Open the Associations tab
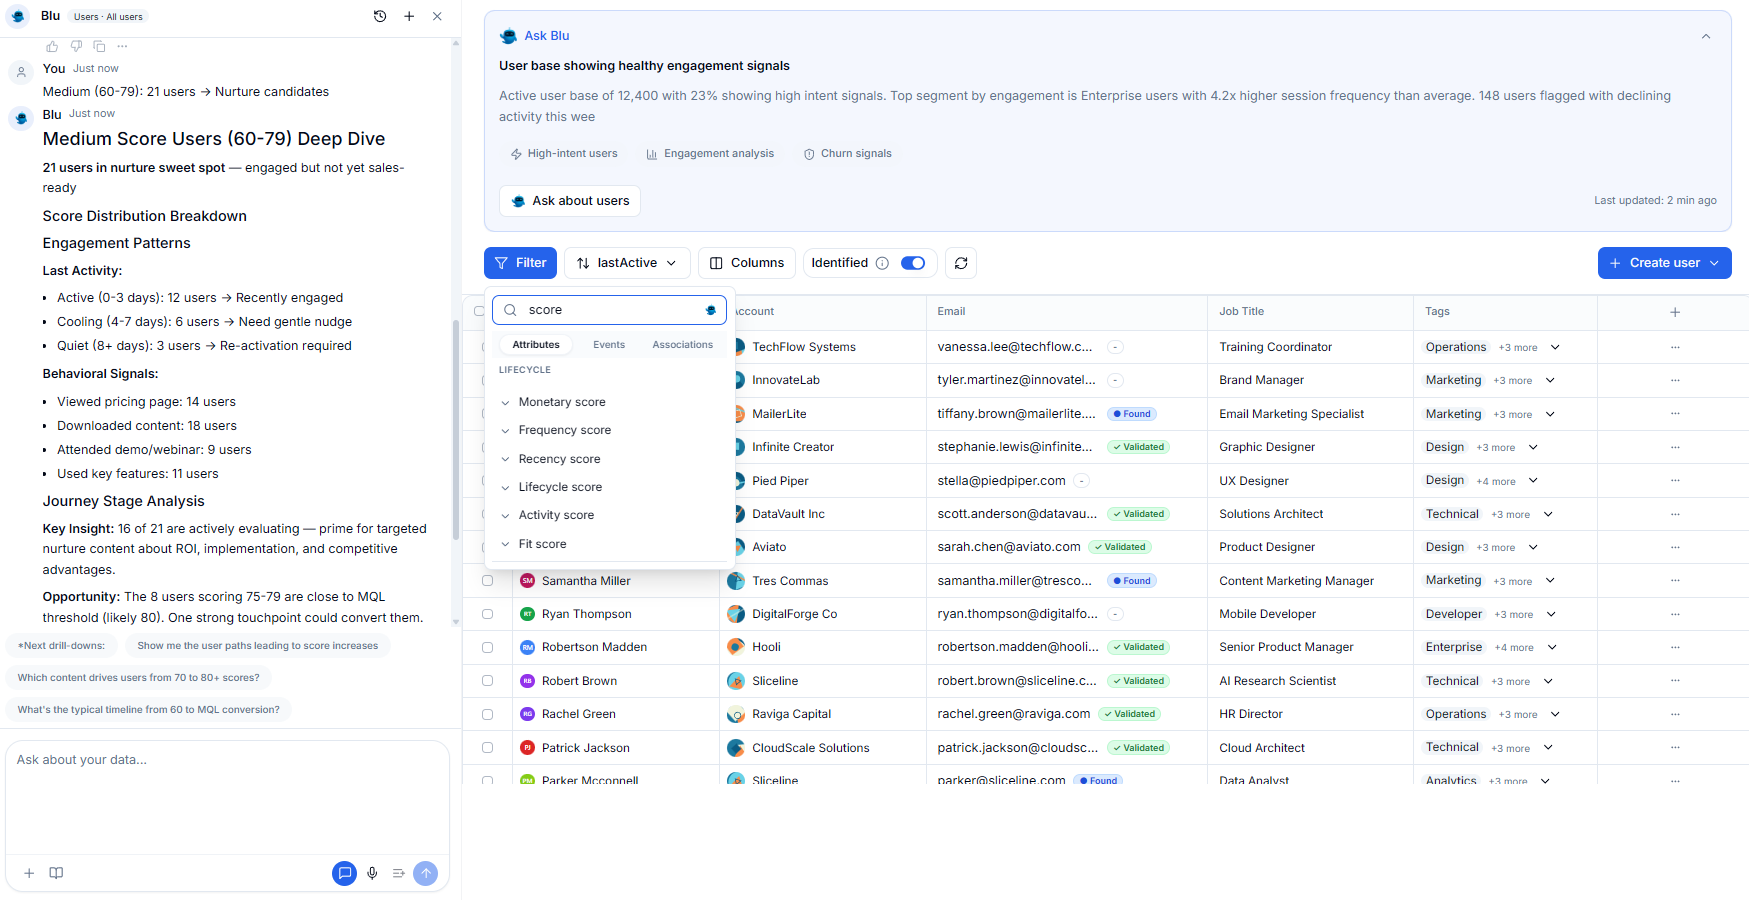 [x=682, y=344]
